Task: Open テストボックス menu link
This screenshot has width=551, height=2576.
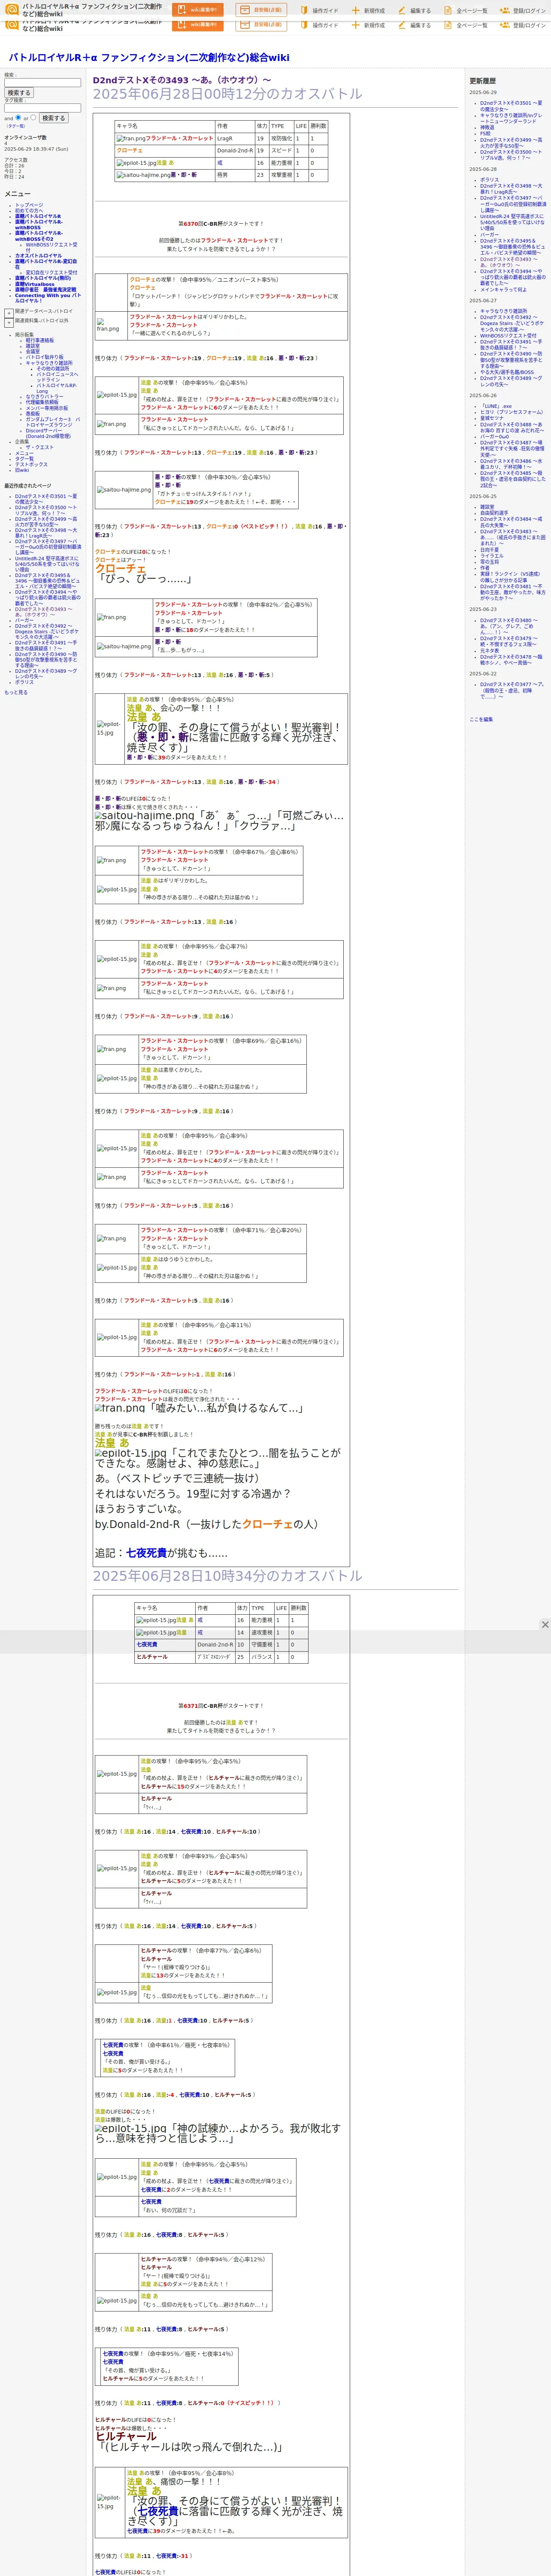Action: click(31, 465)
